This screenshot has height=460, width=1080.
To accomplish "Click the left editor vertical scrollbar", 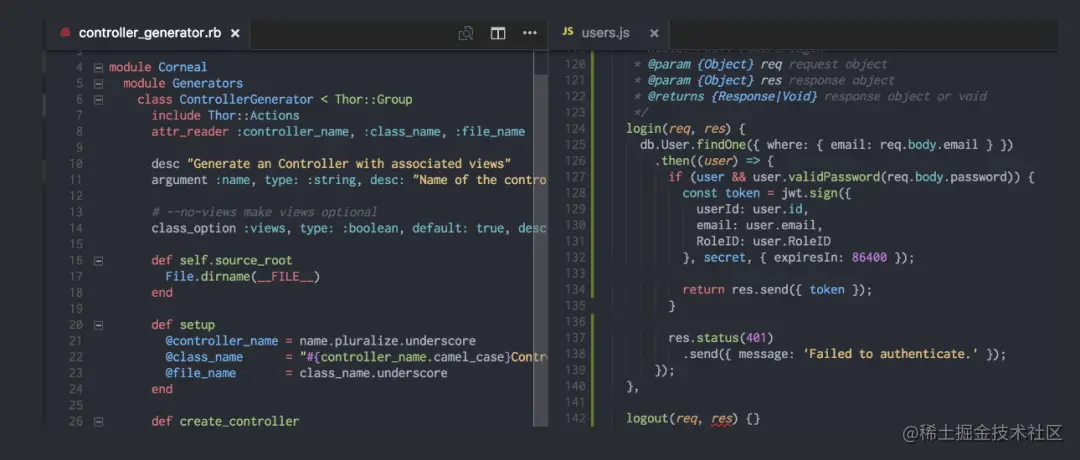I will 541,238.
